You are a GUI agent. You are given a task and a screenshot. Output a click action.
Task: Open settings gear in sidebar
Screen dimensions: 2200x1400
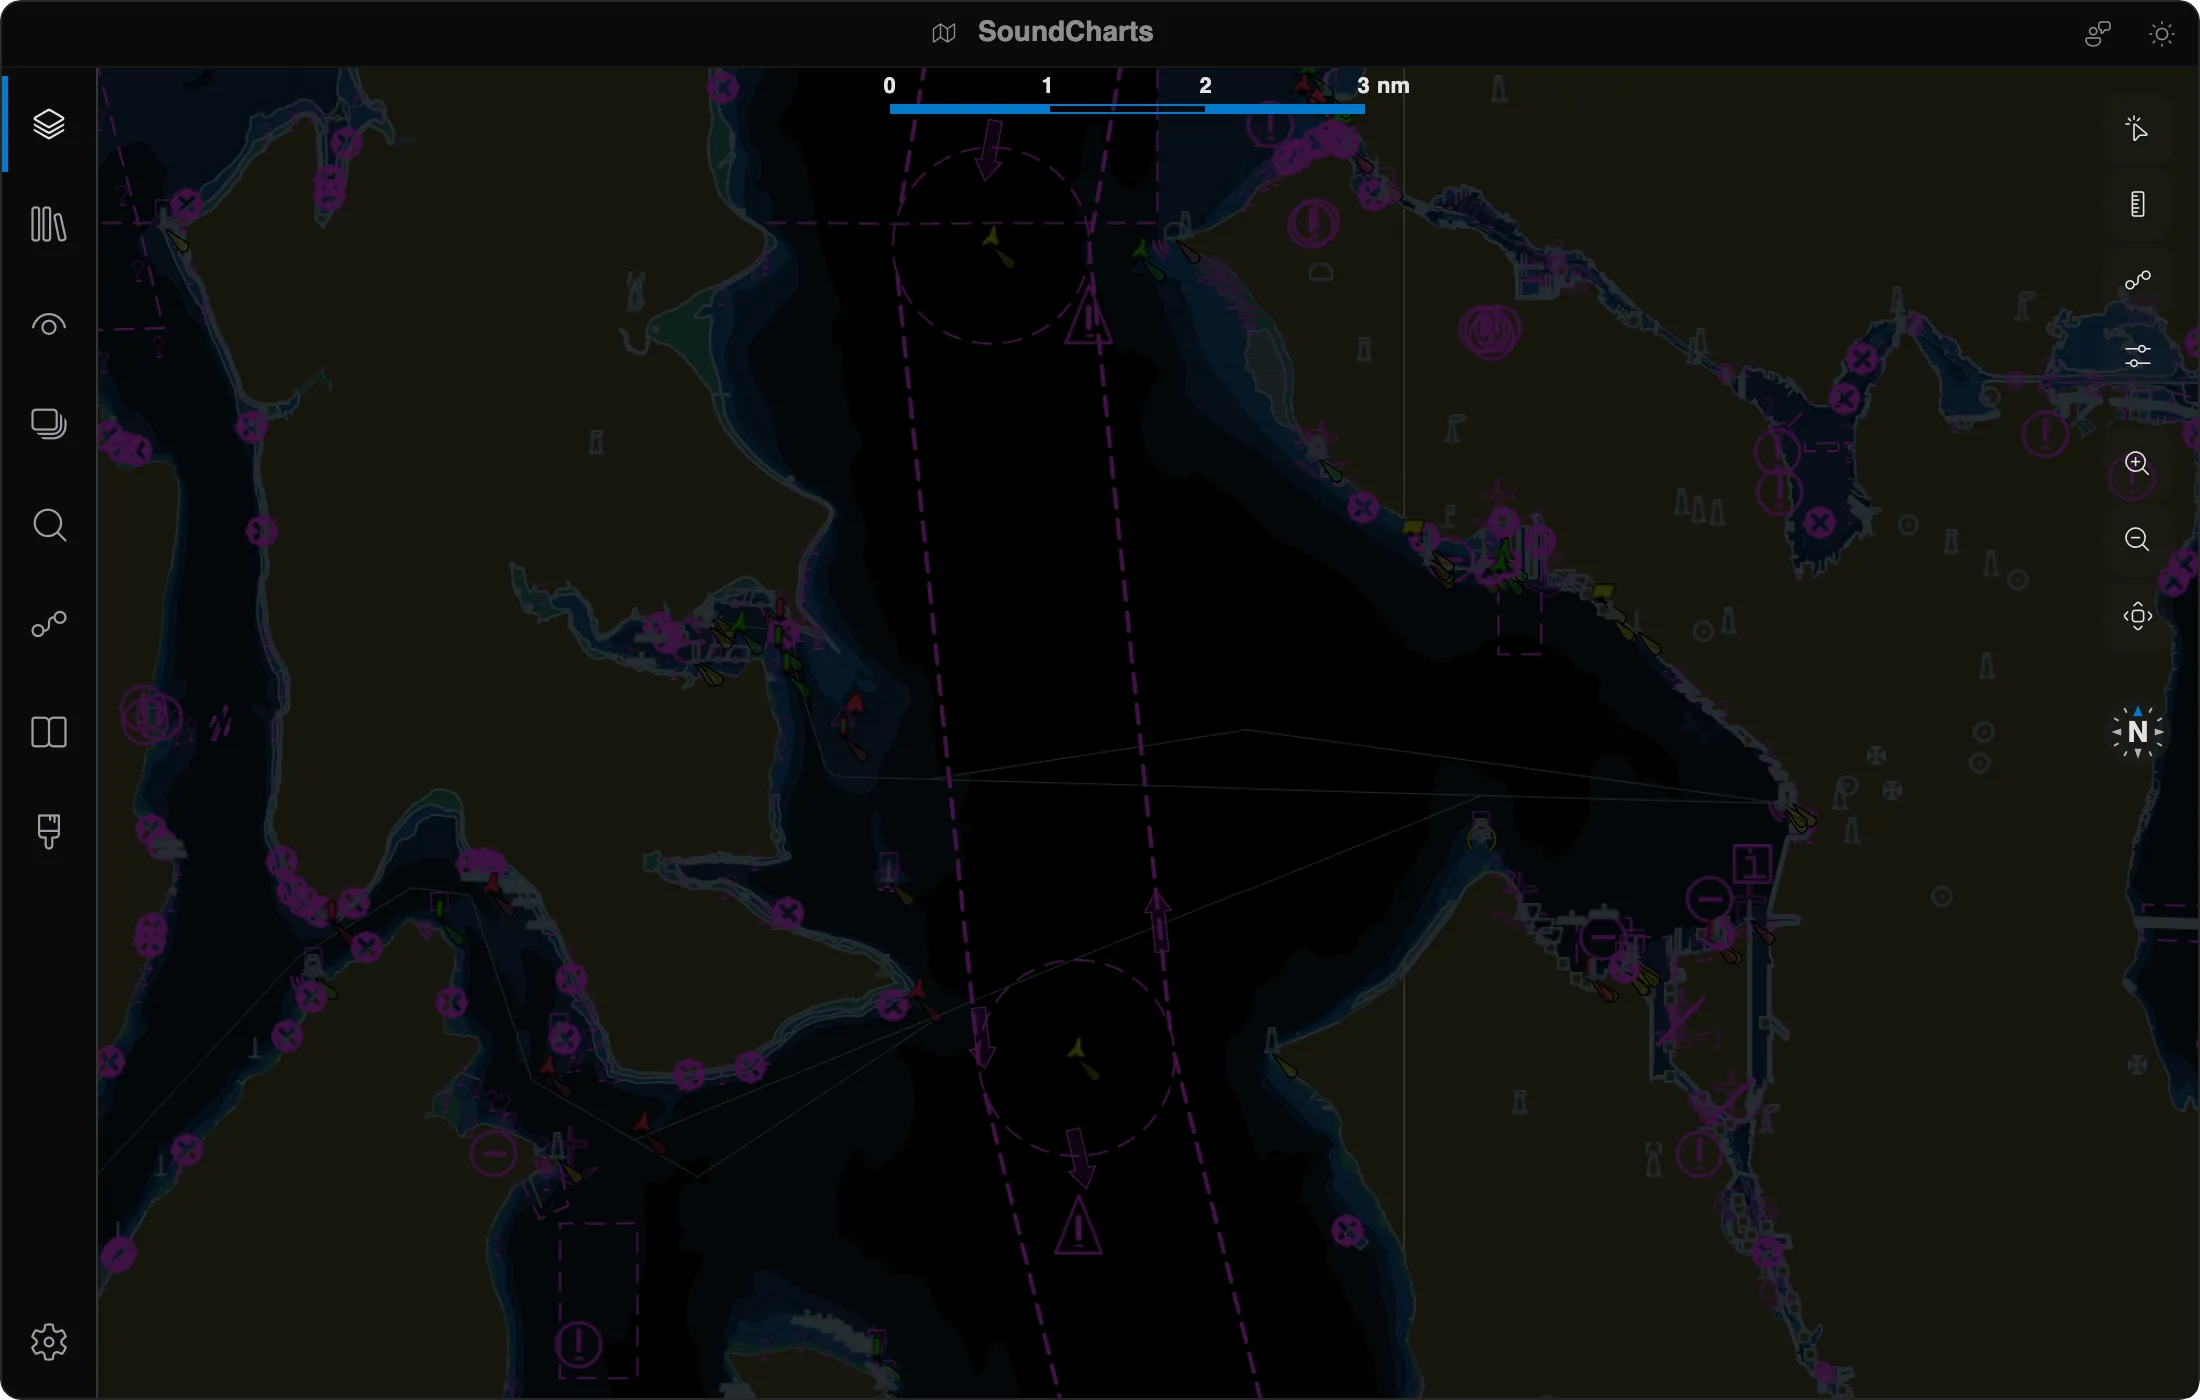pyautogui.click(x=48, y=1342)
